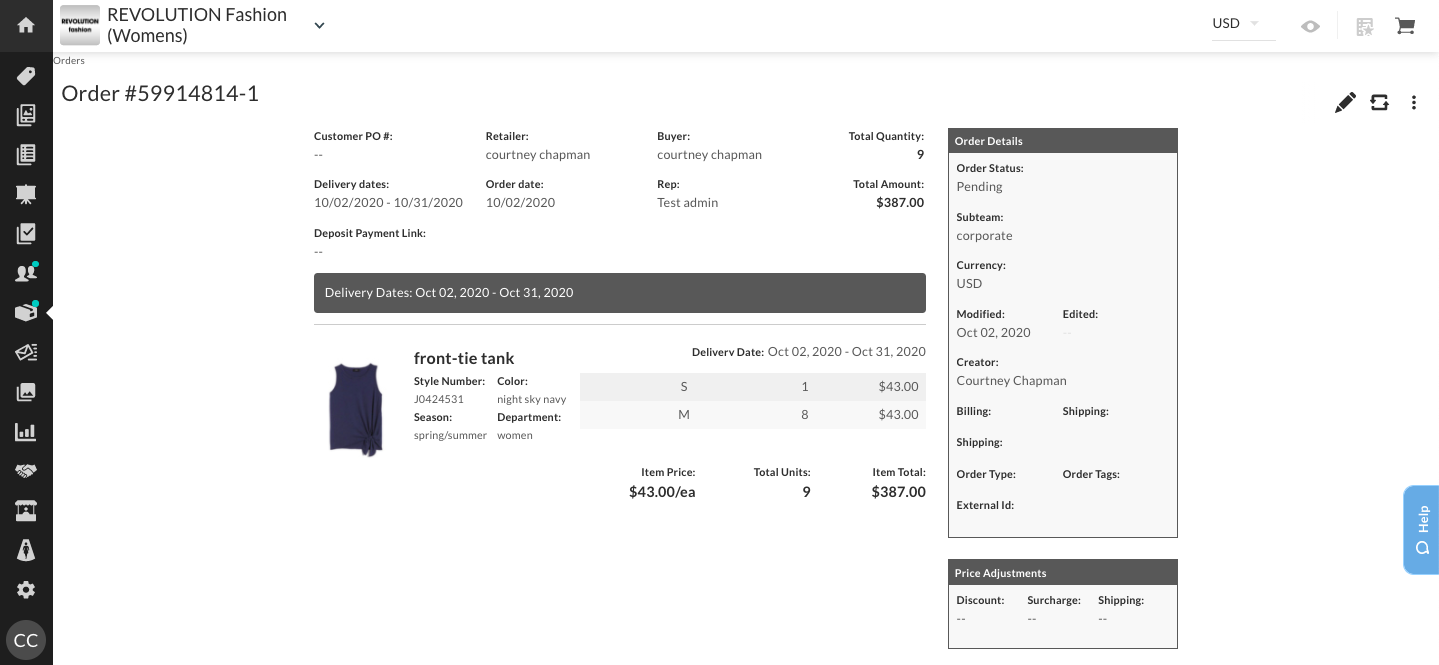
Task: Click the front-tie tank product thumbnail
Action: [356, 410]
